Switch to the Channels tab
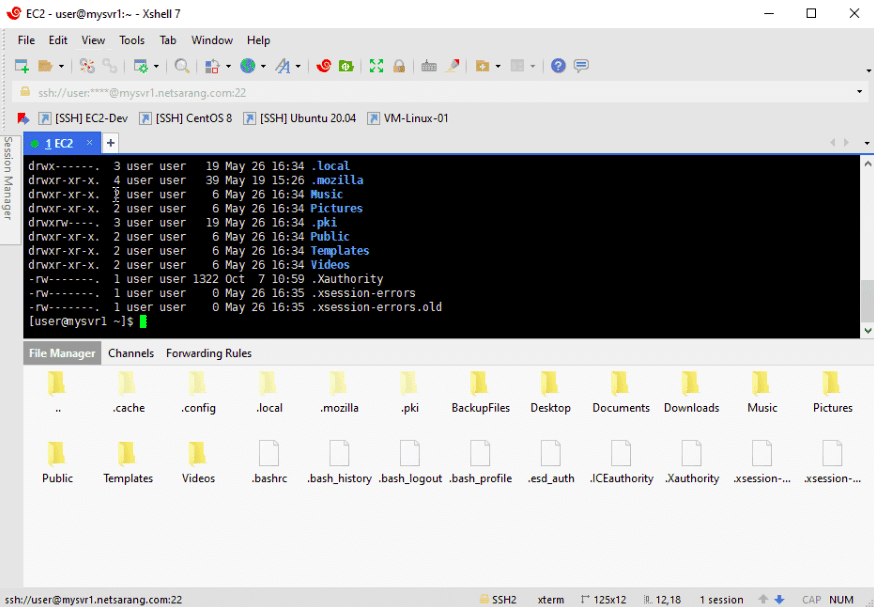Viewport: 874px width, 607px height. (131, 353)
